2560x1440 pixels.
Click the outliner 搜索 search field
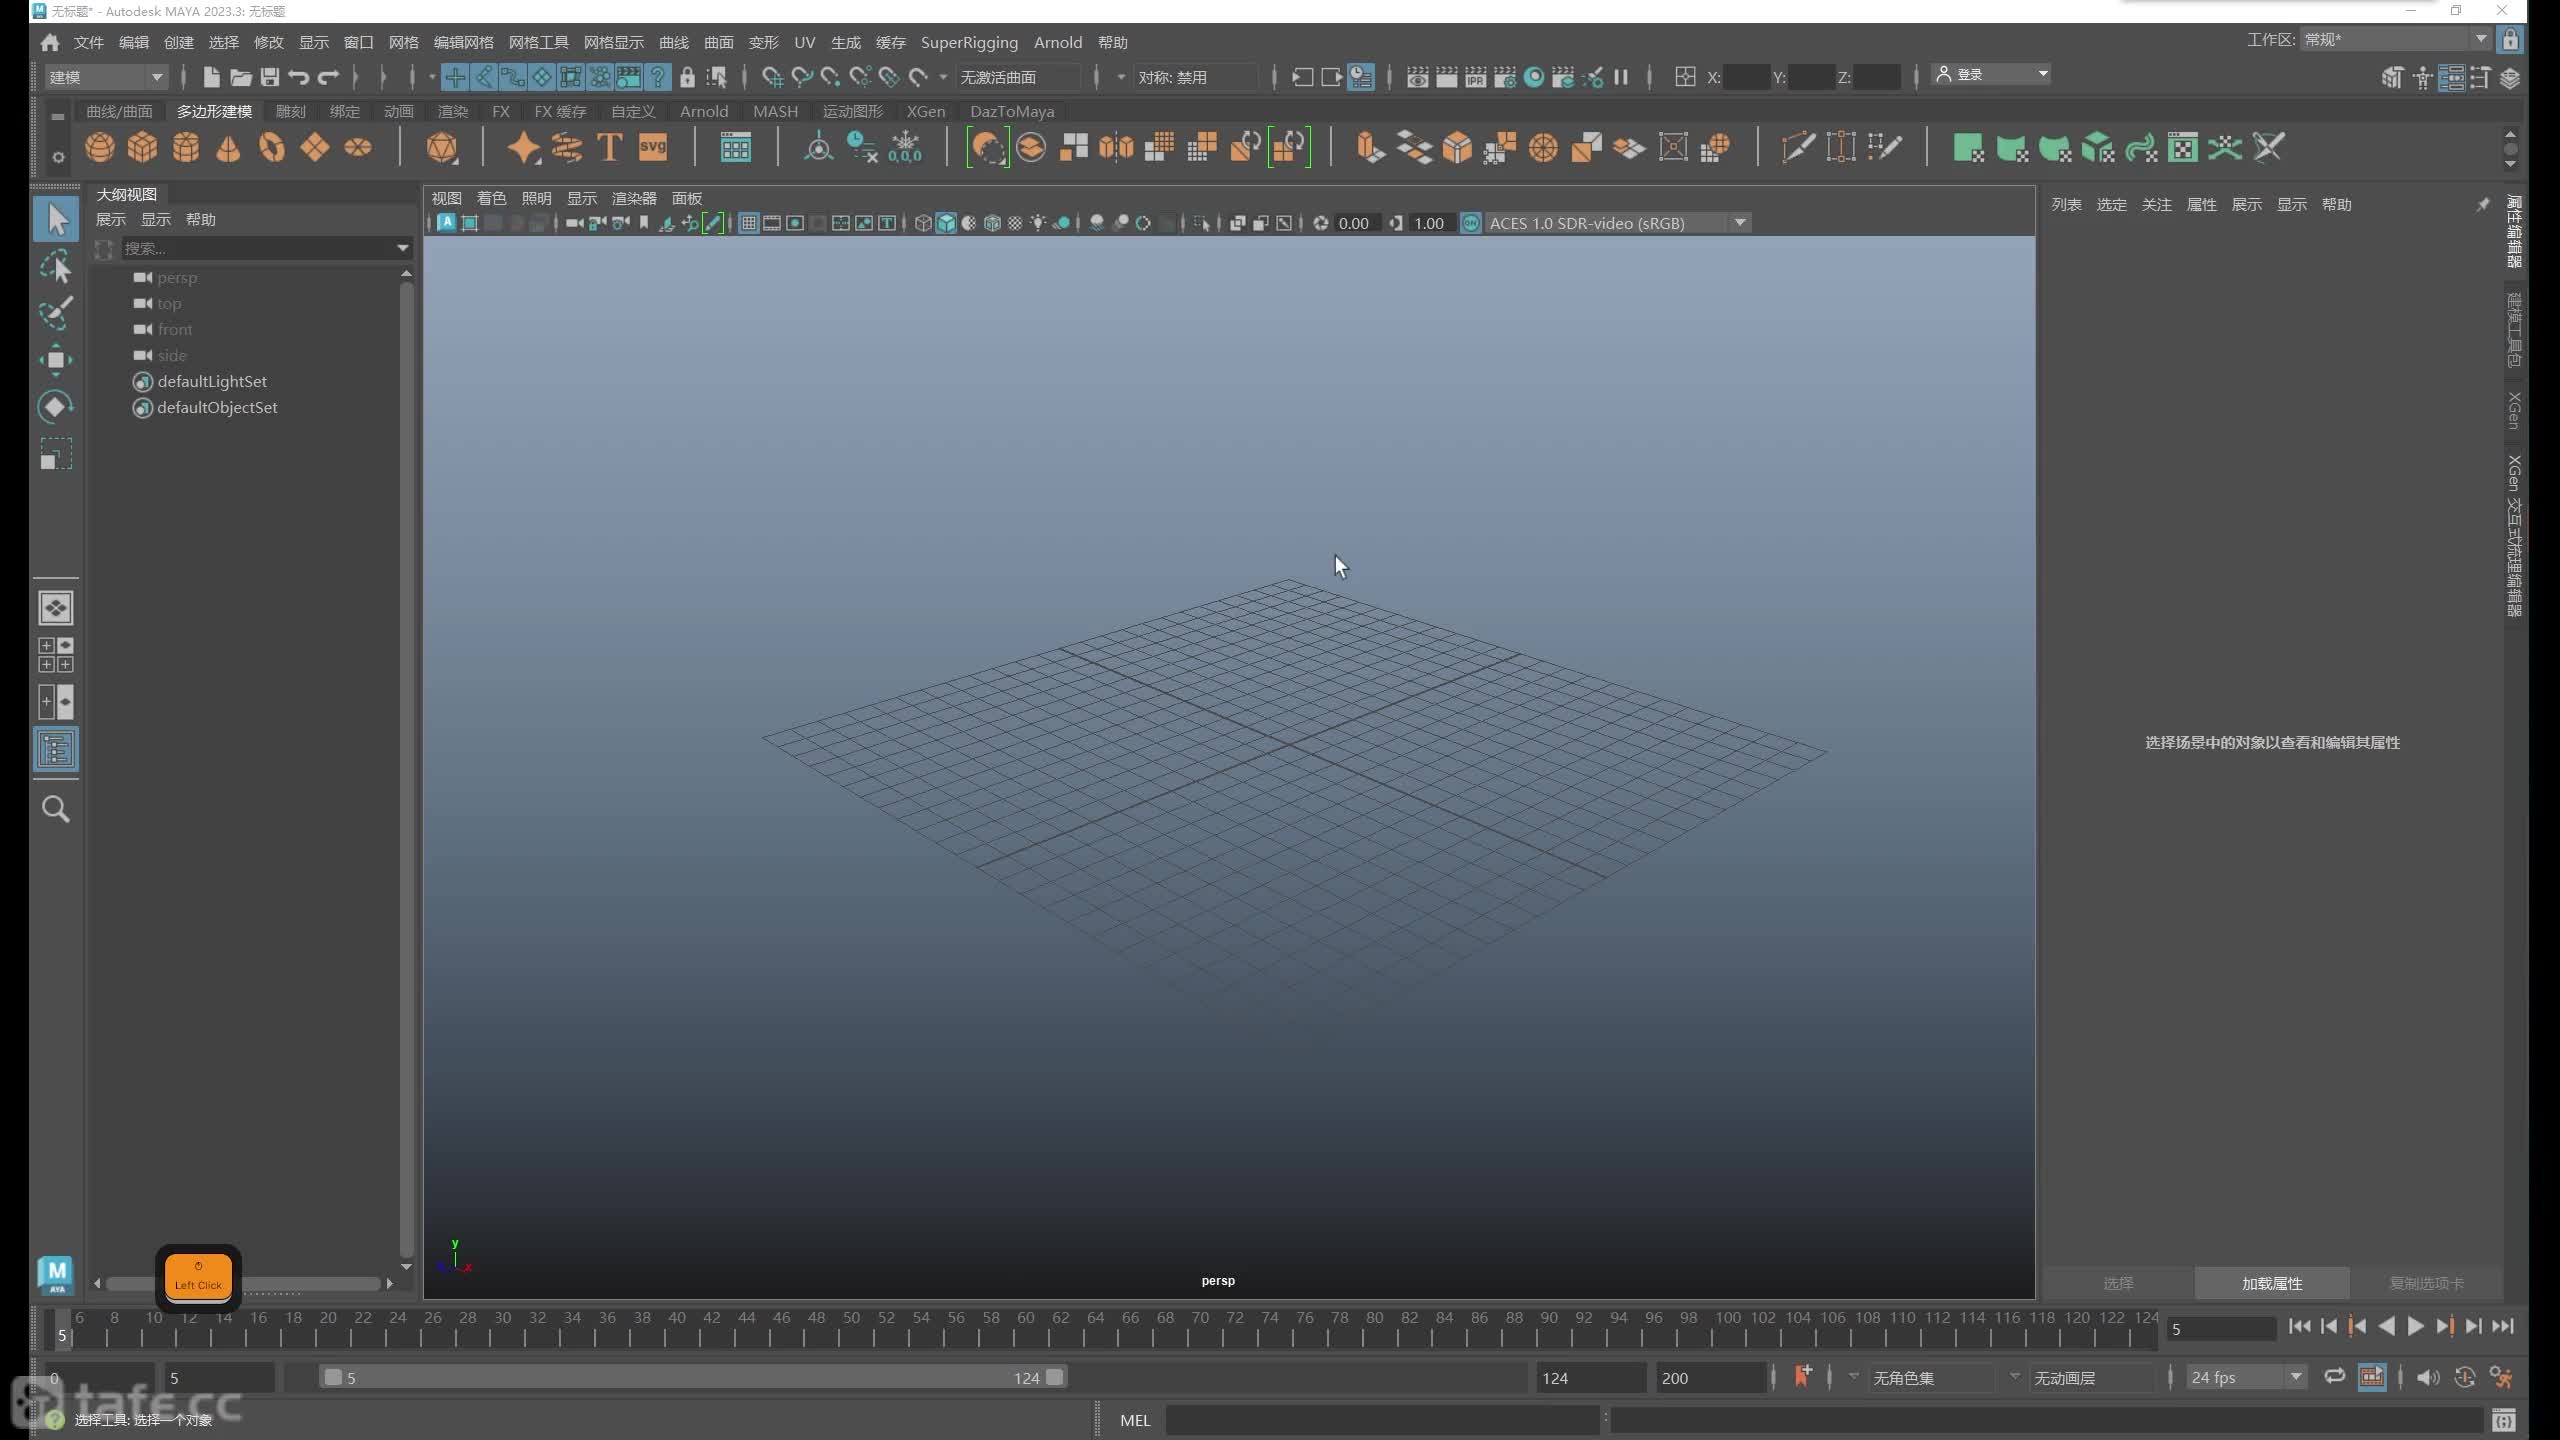click(x=258, y=248)
